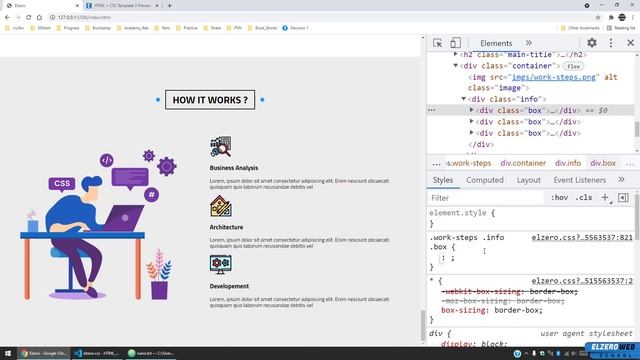Click the HOW IT WORKS ? heading
Screen dimensions: 640x360
tap(210, 100)
